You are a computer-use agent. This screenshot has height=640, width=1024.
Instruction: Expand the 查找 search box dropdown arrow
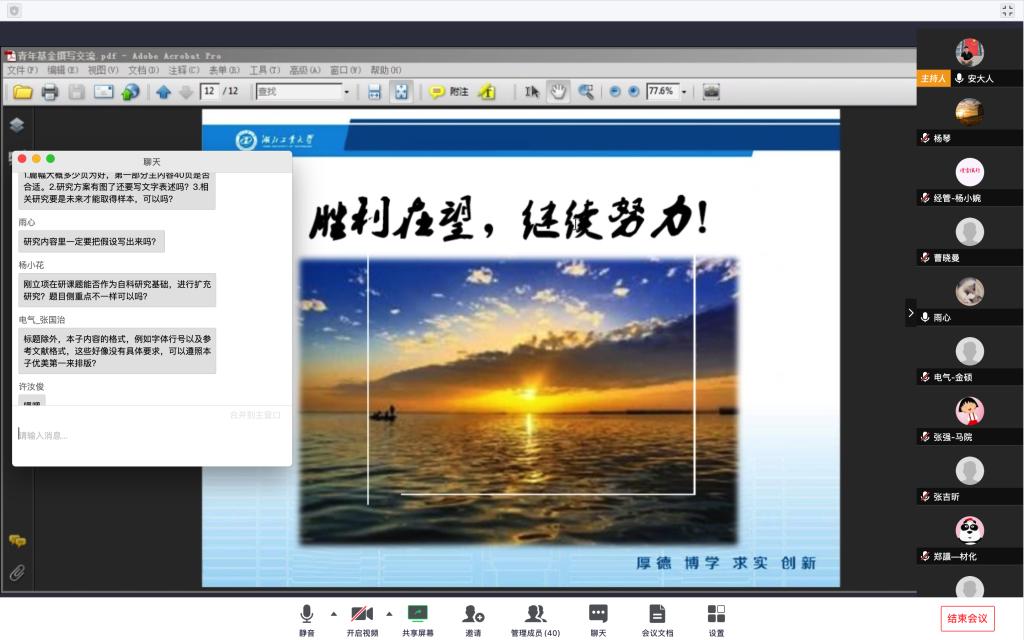(347, 92)
